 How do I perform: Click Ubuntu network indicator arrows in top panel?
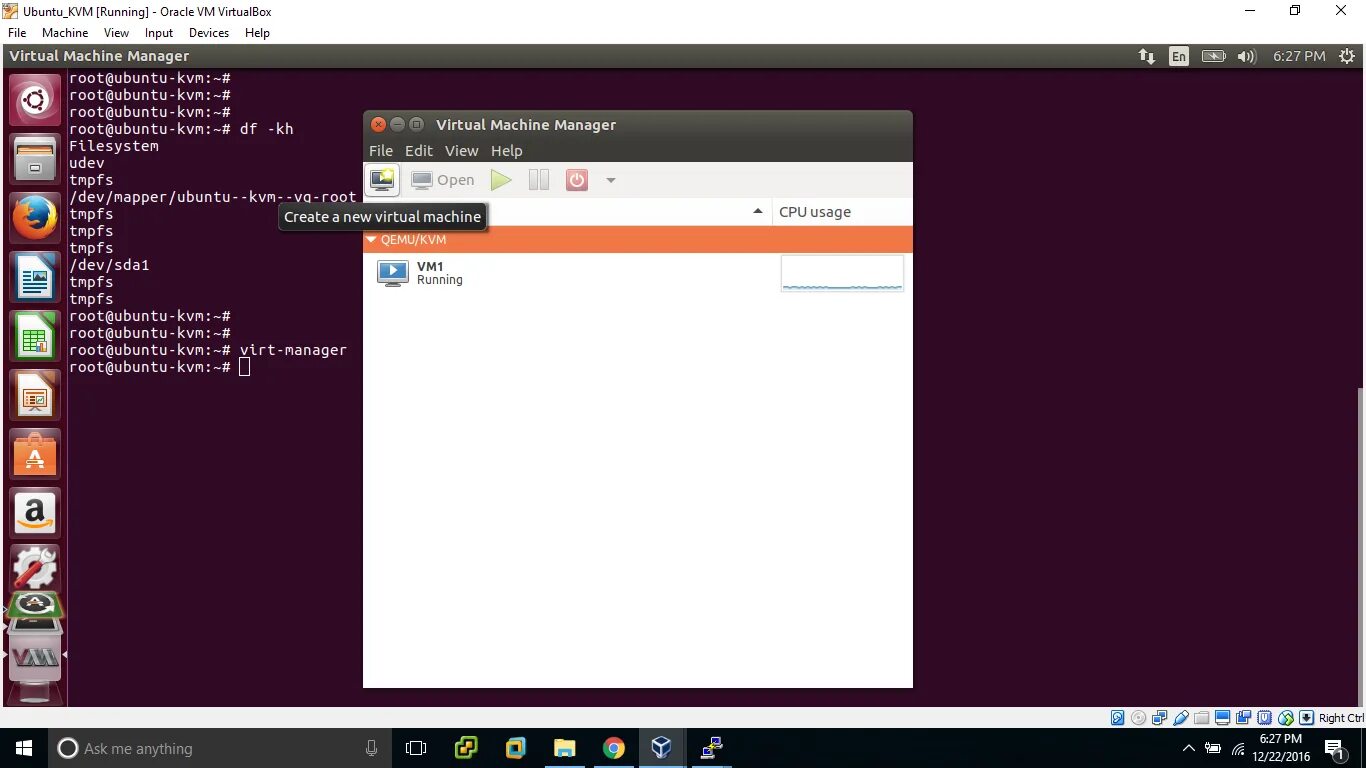click(x=1147, y=57)
